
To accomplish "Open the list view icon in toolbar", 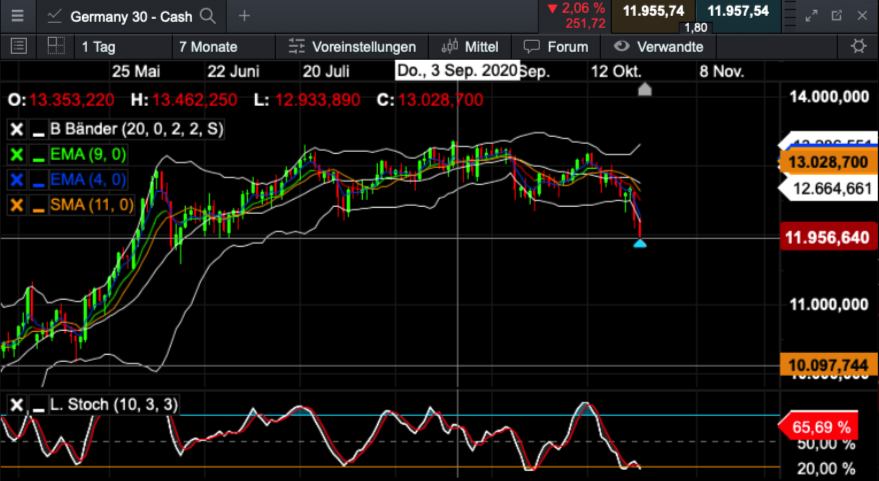I will pyautogui.click(x=18, y=46).
